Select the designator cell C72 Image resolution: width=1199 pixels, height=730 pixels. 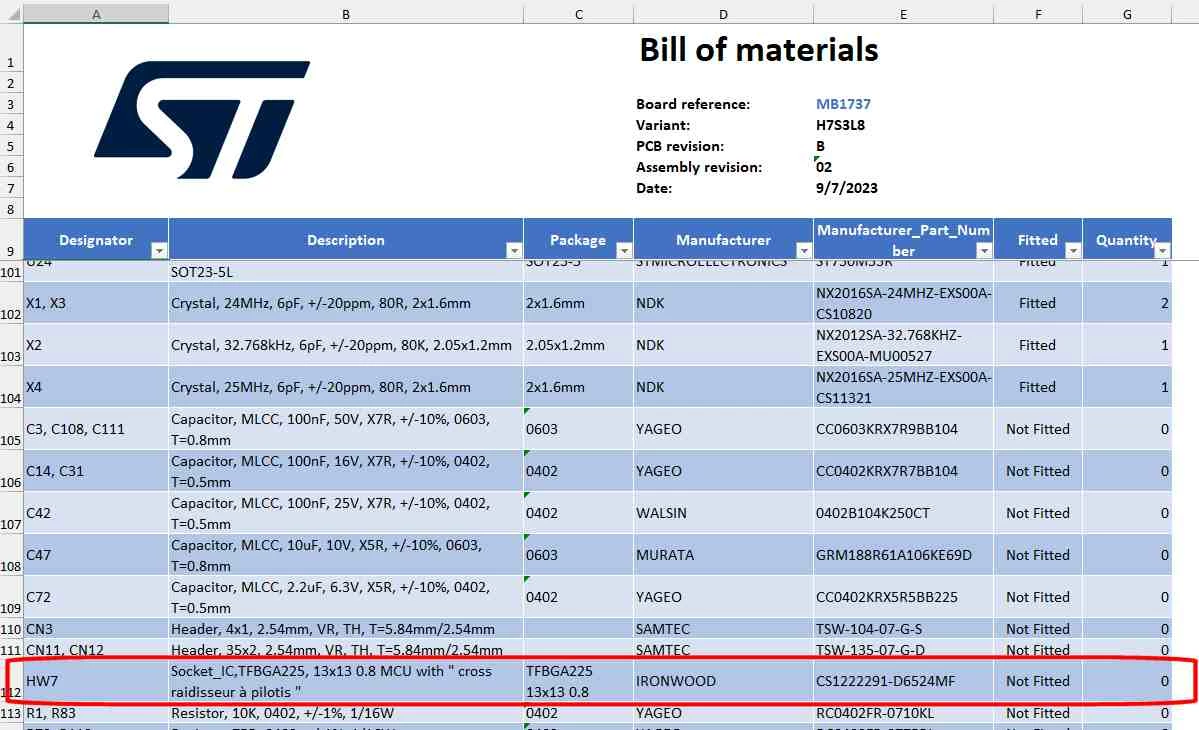(x=96, y=598)
